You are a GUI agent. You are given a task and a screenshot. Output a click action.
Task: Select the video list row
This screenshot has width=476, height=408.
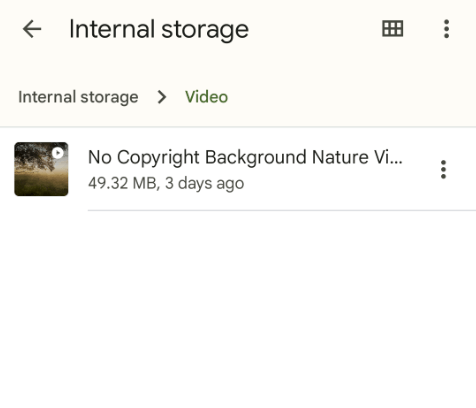pyautogui.click(x=238, y=169)
